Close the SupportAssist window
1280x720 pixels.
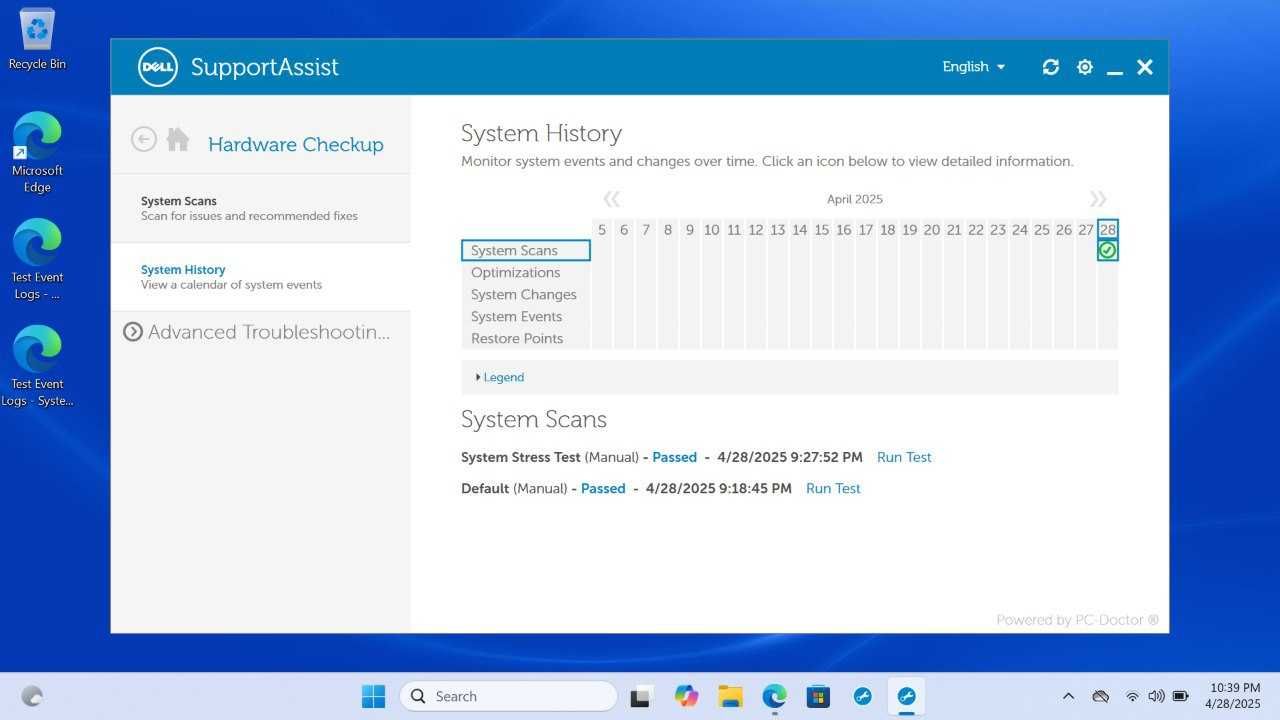(x=1145, y=67)
